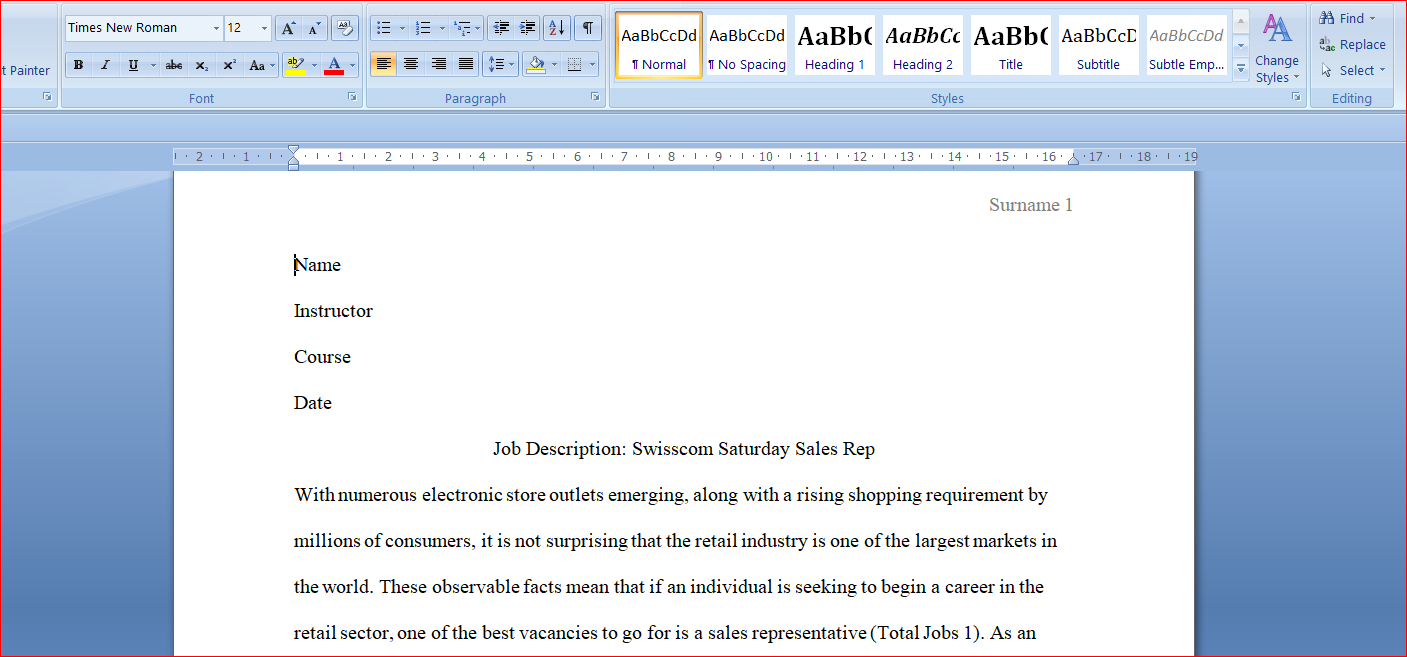This screenshot has height=657, width=1407.
Task: Open the Paragraph dialog launcher
Action: [x=595, y=97]
